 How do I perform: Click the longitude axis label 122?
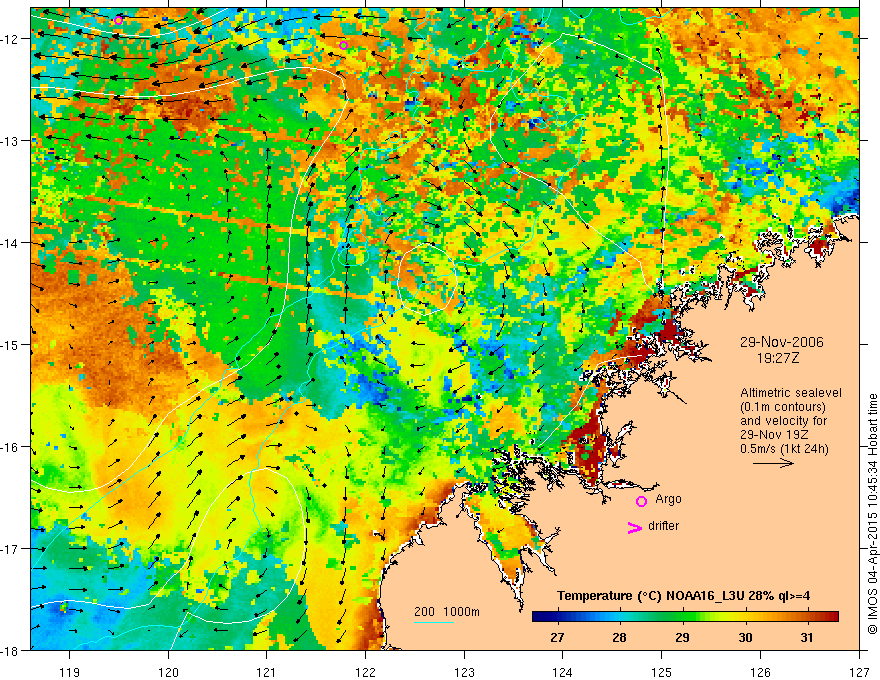(x=365, y=672)
